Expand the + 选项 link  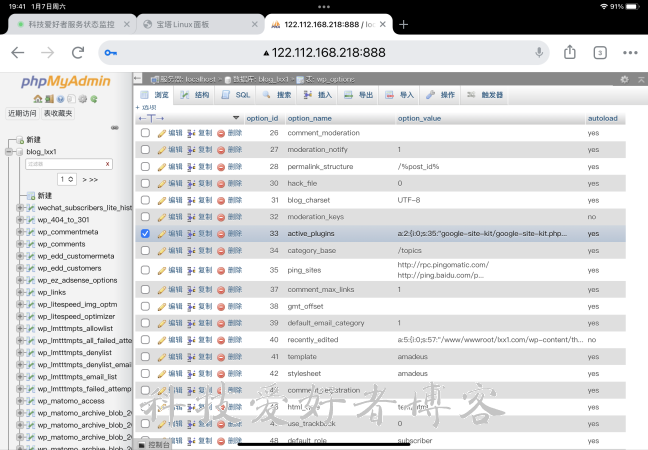point(146,107)
